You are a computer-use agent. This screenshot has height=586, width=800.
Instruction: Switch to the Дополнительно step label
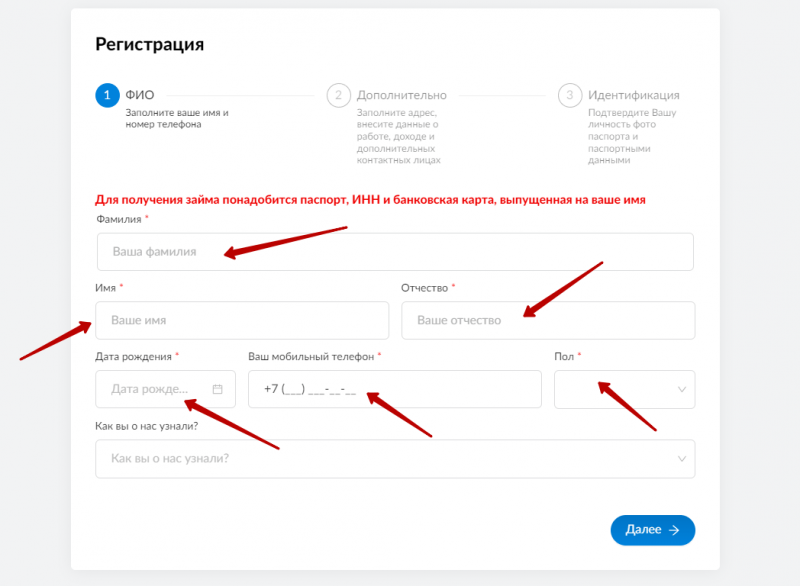[402, 95]
